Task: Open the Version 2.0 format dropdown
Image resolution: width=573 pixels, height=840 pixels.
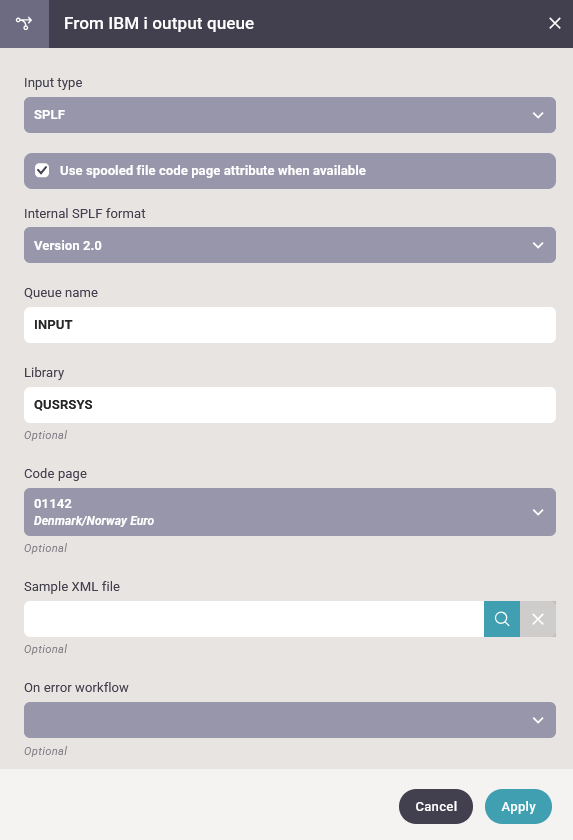Action: pyautogui.click(x=290, y=245)
